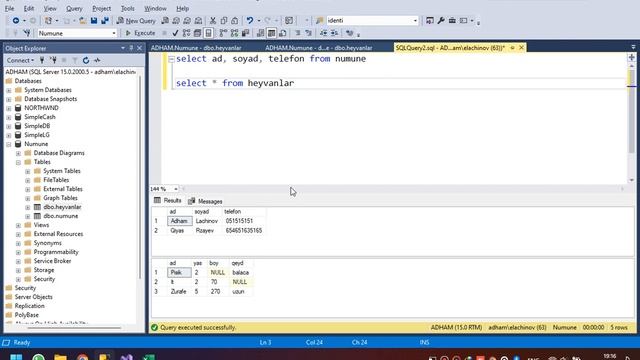This screenshot has height=360, width=640.
Task: Click the Execute button
Action: [x=140, y=33]
